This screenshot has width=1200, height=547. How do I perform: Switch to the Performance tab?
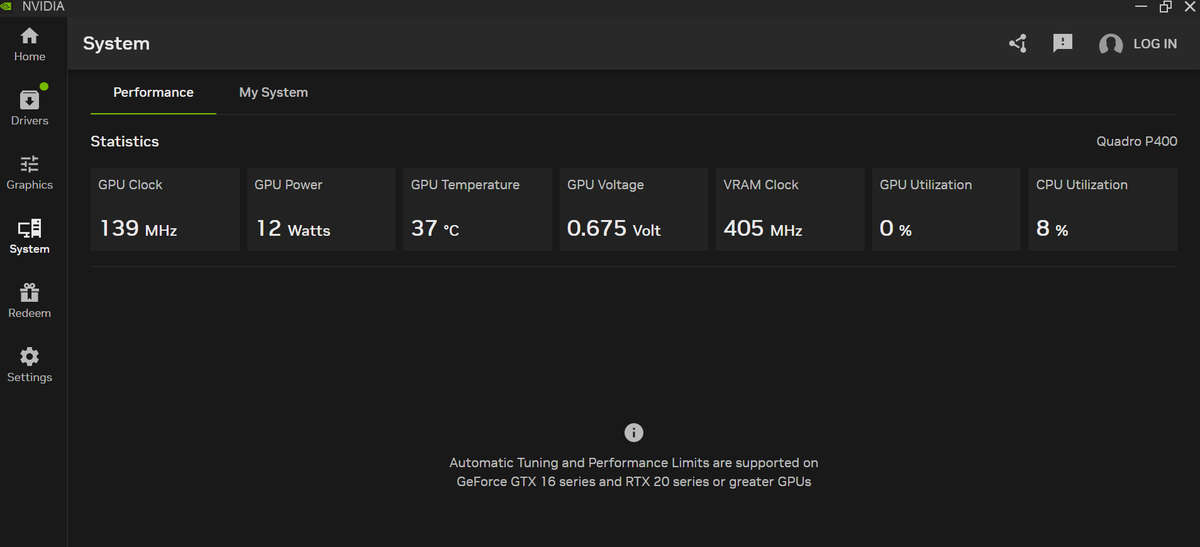coord(153,92)
